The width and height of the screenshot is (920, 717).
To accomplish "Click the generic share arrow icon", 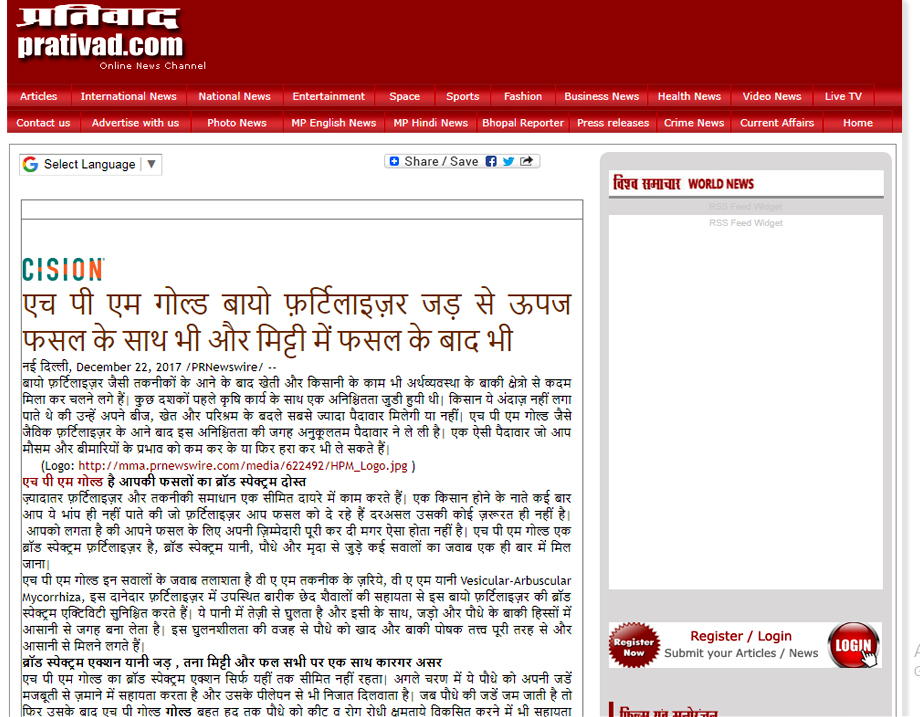I will [526, 161].
